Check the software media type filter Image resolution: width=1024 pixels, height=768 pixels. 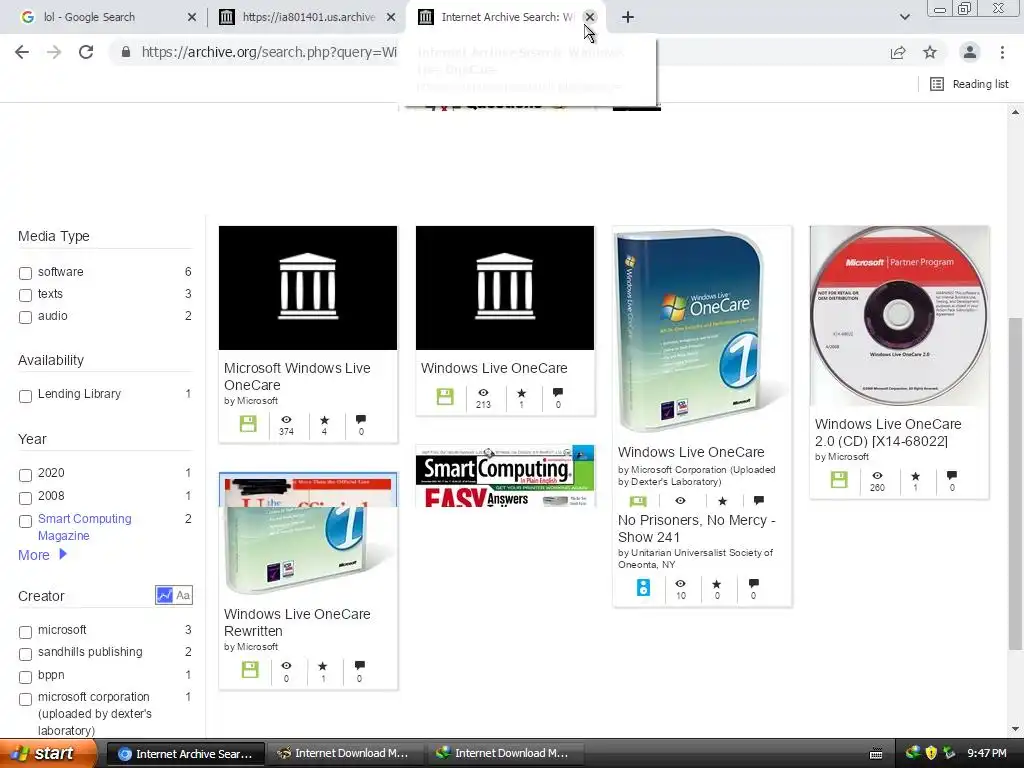pyautogui.click(x=25, y=273)
